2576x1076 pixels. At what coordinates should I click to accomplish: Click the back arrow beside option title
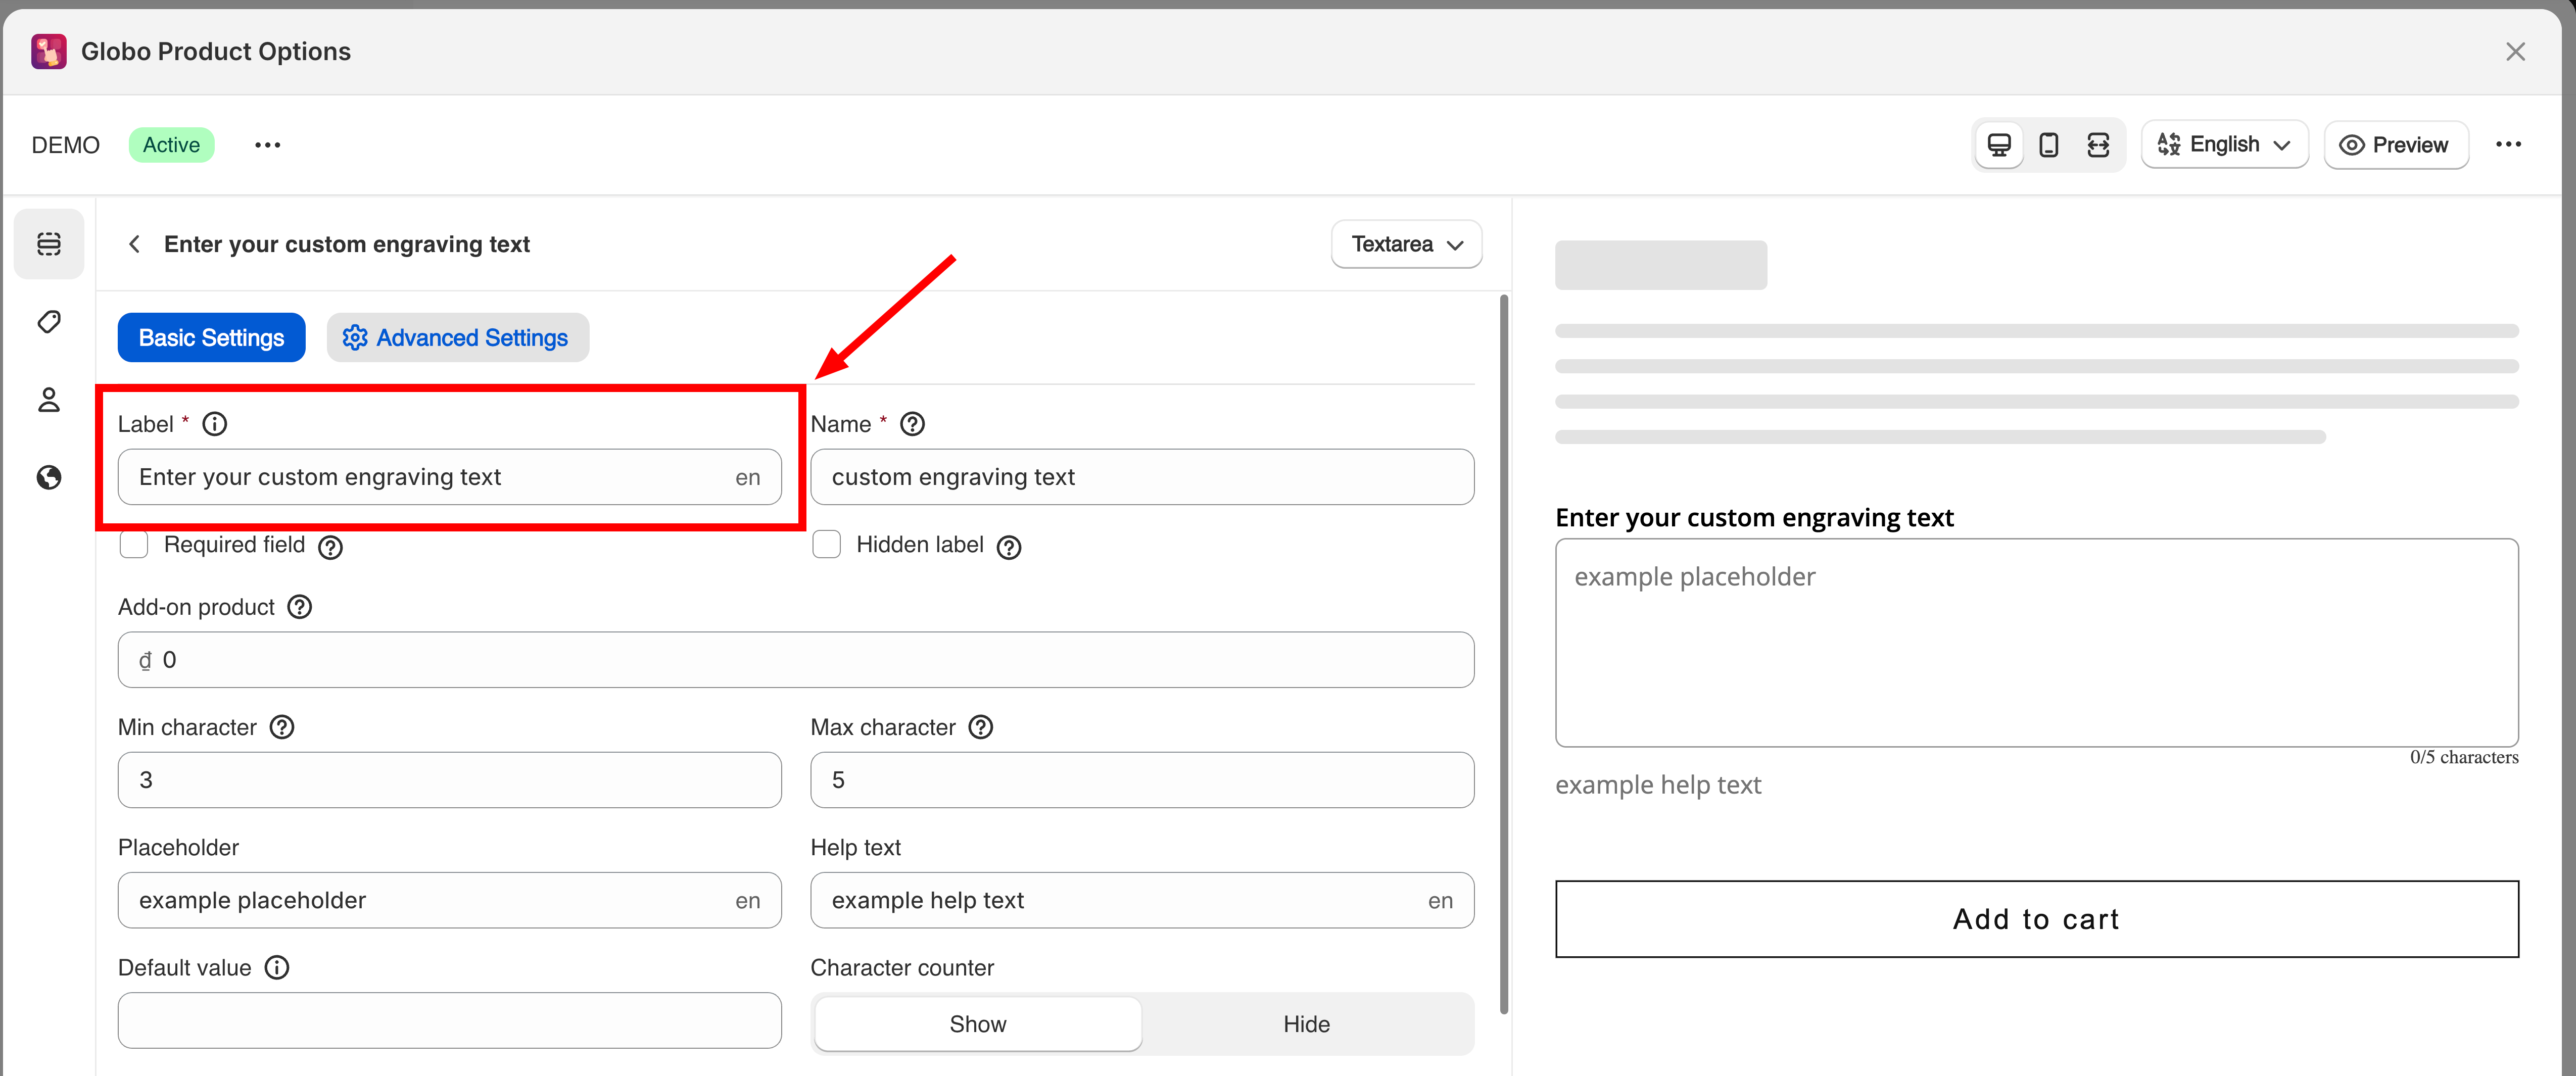134,244
